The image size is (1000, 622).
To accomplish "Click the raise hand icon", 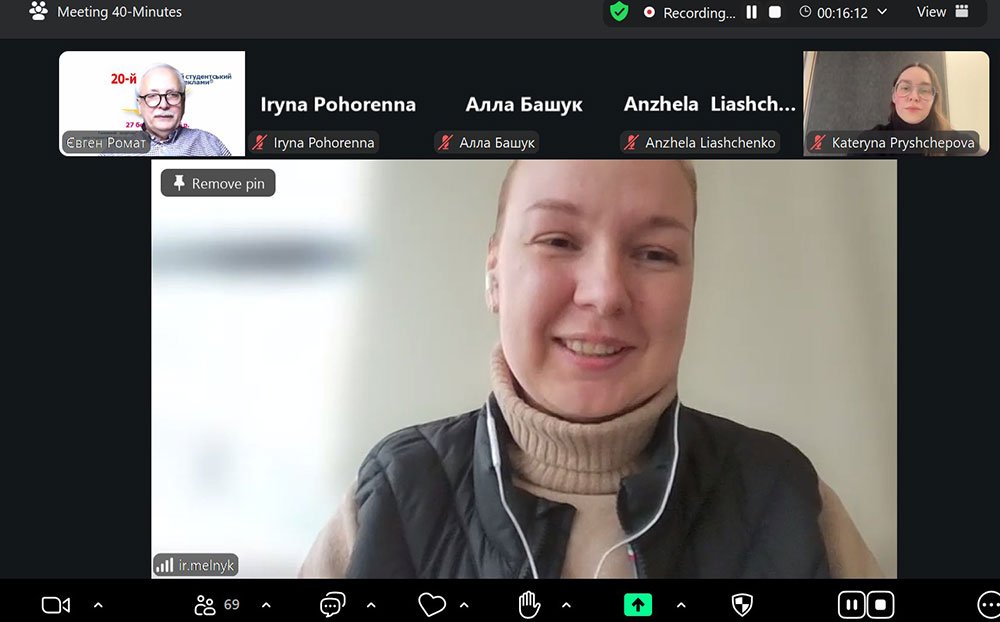I will (x=529, y=605).
